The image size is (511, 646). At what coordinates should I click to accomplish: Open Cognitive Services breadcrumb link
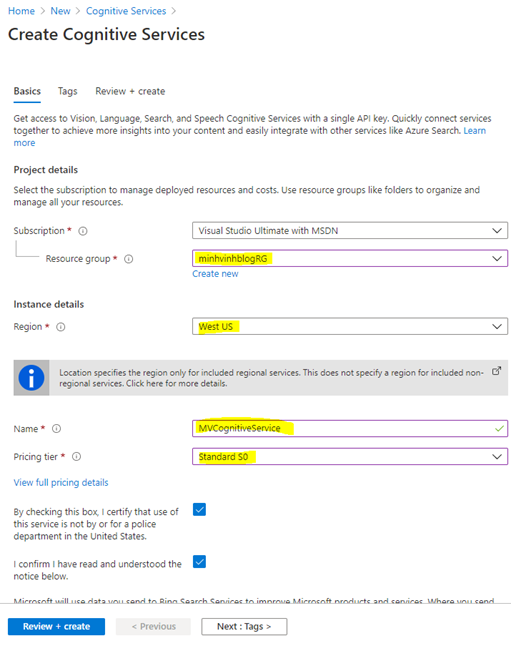[126, 11]
